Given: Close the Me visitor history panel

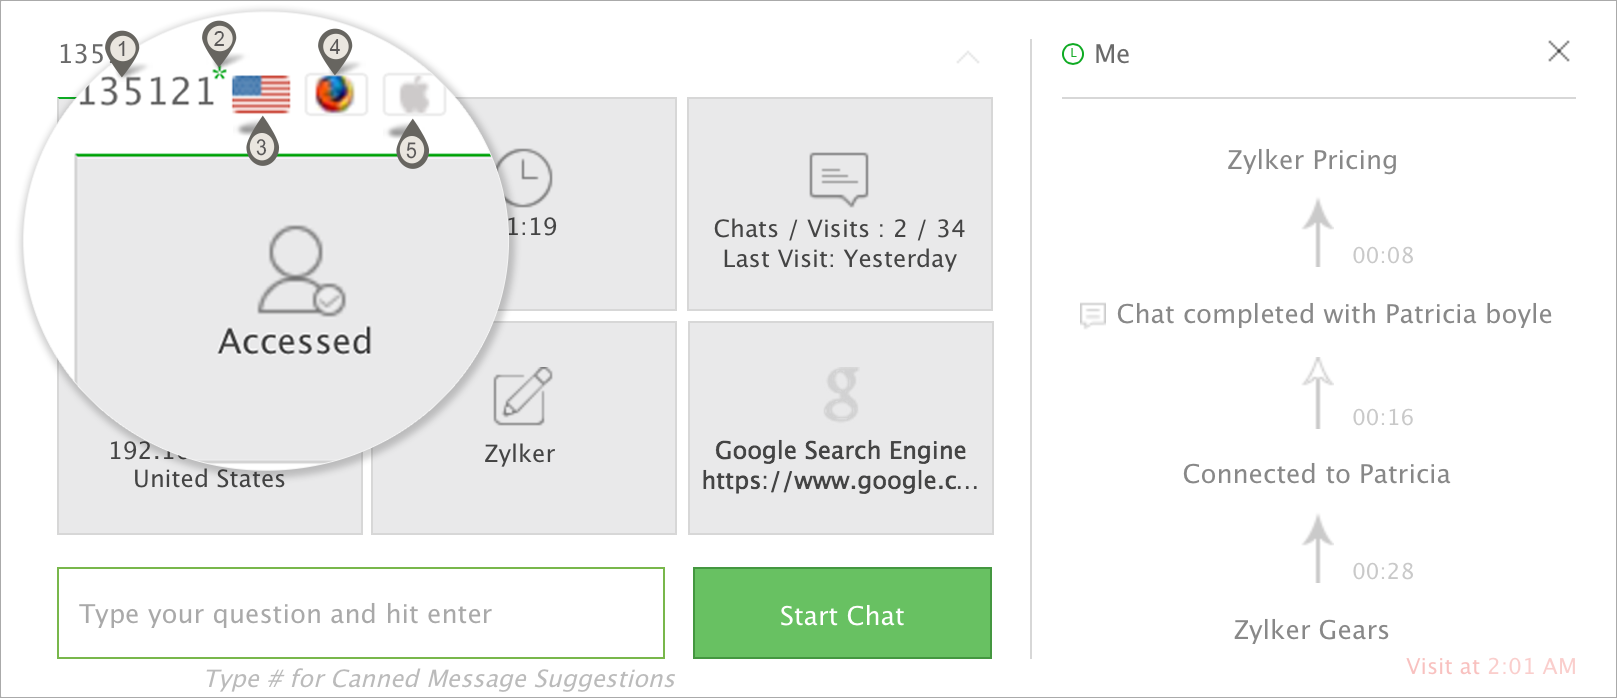Looking at the screenshot, I should point(1558,51).
